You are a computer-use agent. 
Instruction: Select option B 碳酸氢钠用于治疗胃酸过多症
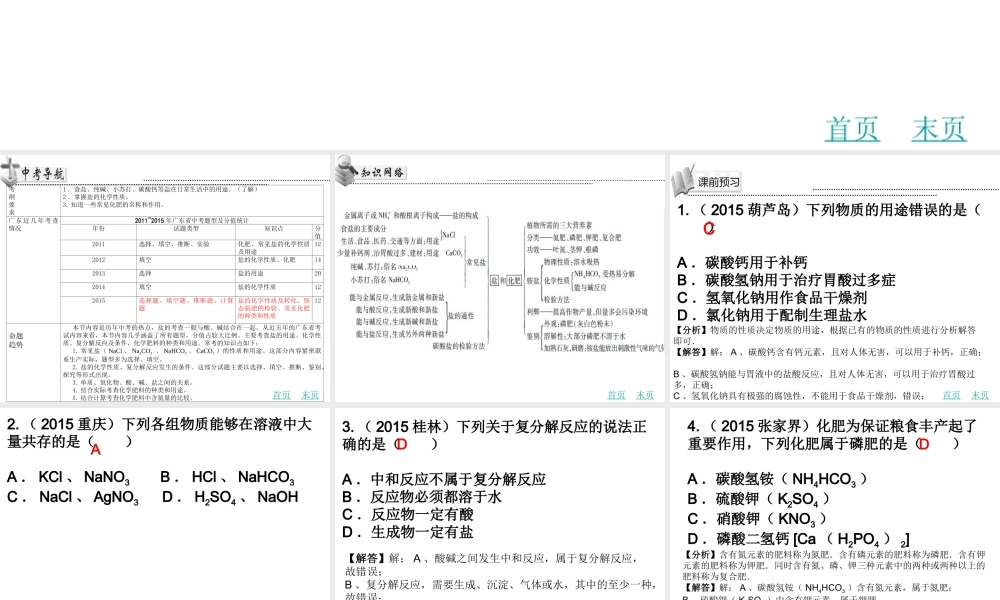pyautogui.click(x=786, y=280)
